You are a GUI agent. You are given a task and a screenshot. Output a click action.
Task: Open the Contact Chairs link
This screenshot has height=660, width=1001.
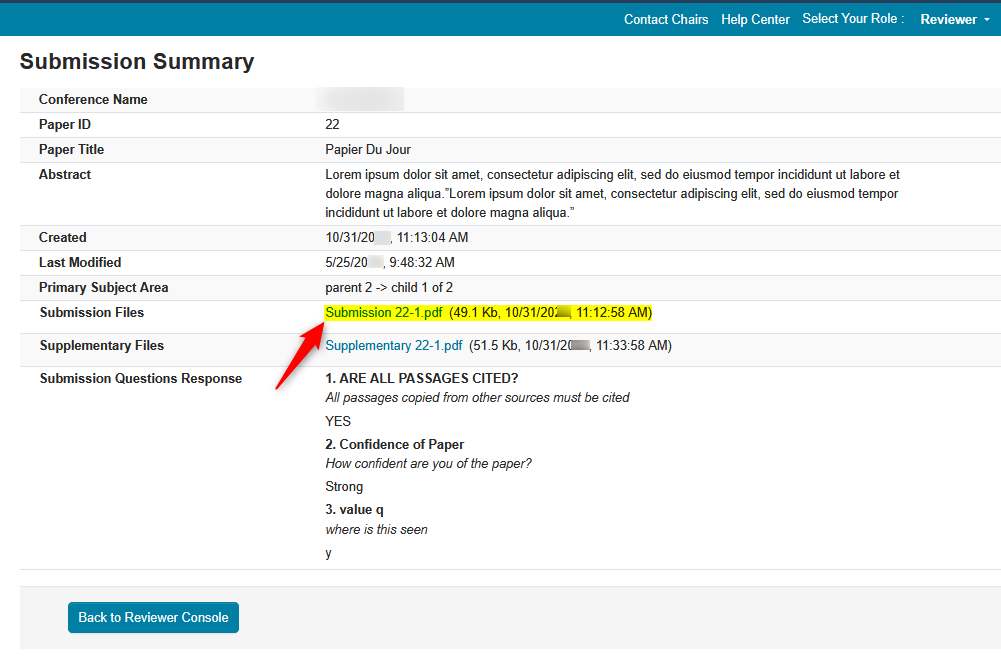pyautogui.click(x=665, y=19)
